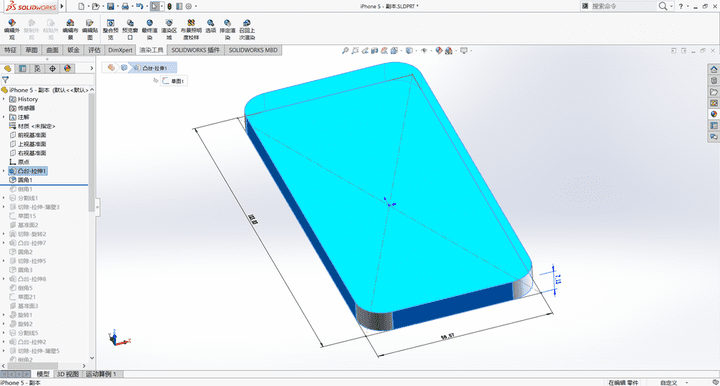Switch to the 特征 (Features) ribbon tab
The image size is (720, 386).
click(x=10, y=50)
